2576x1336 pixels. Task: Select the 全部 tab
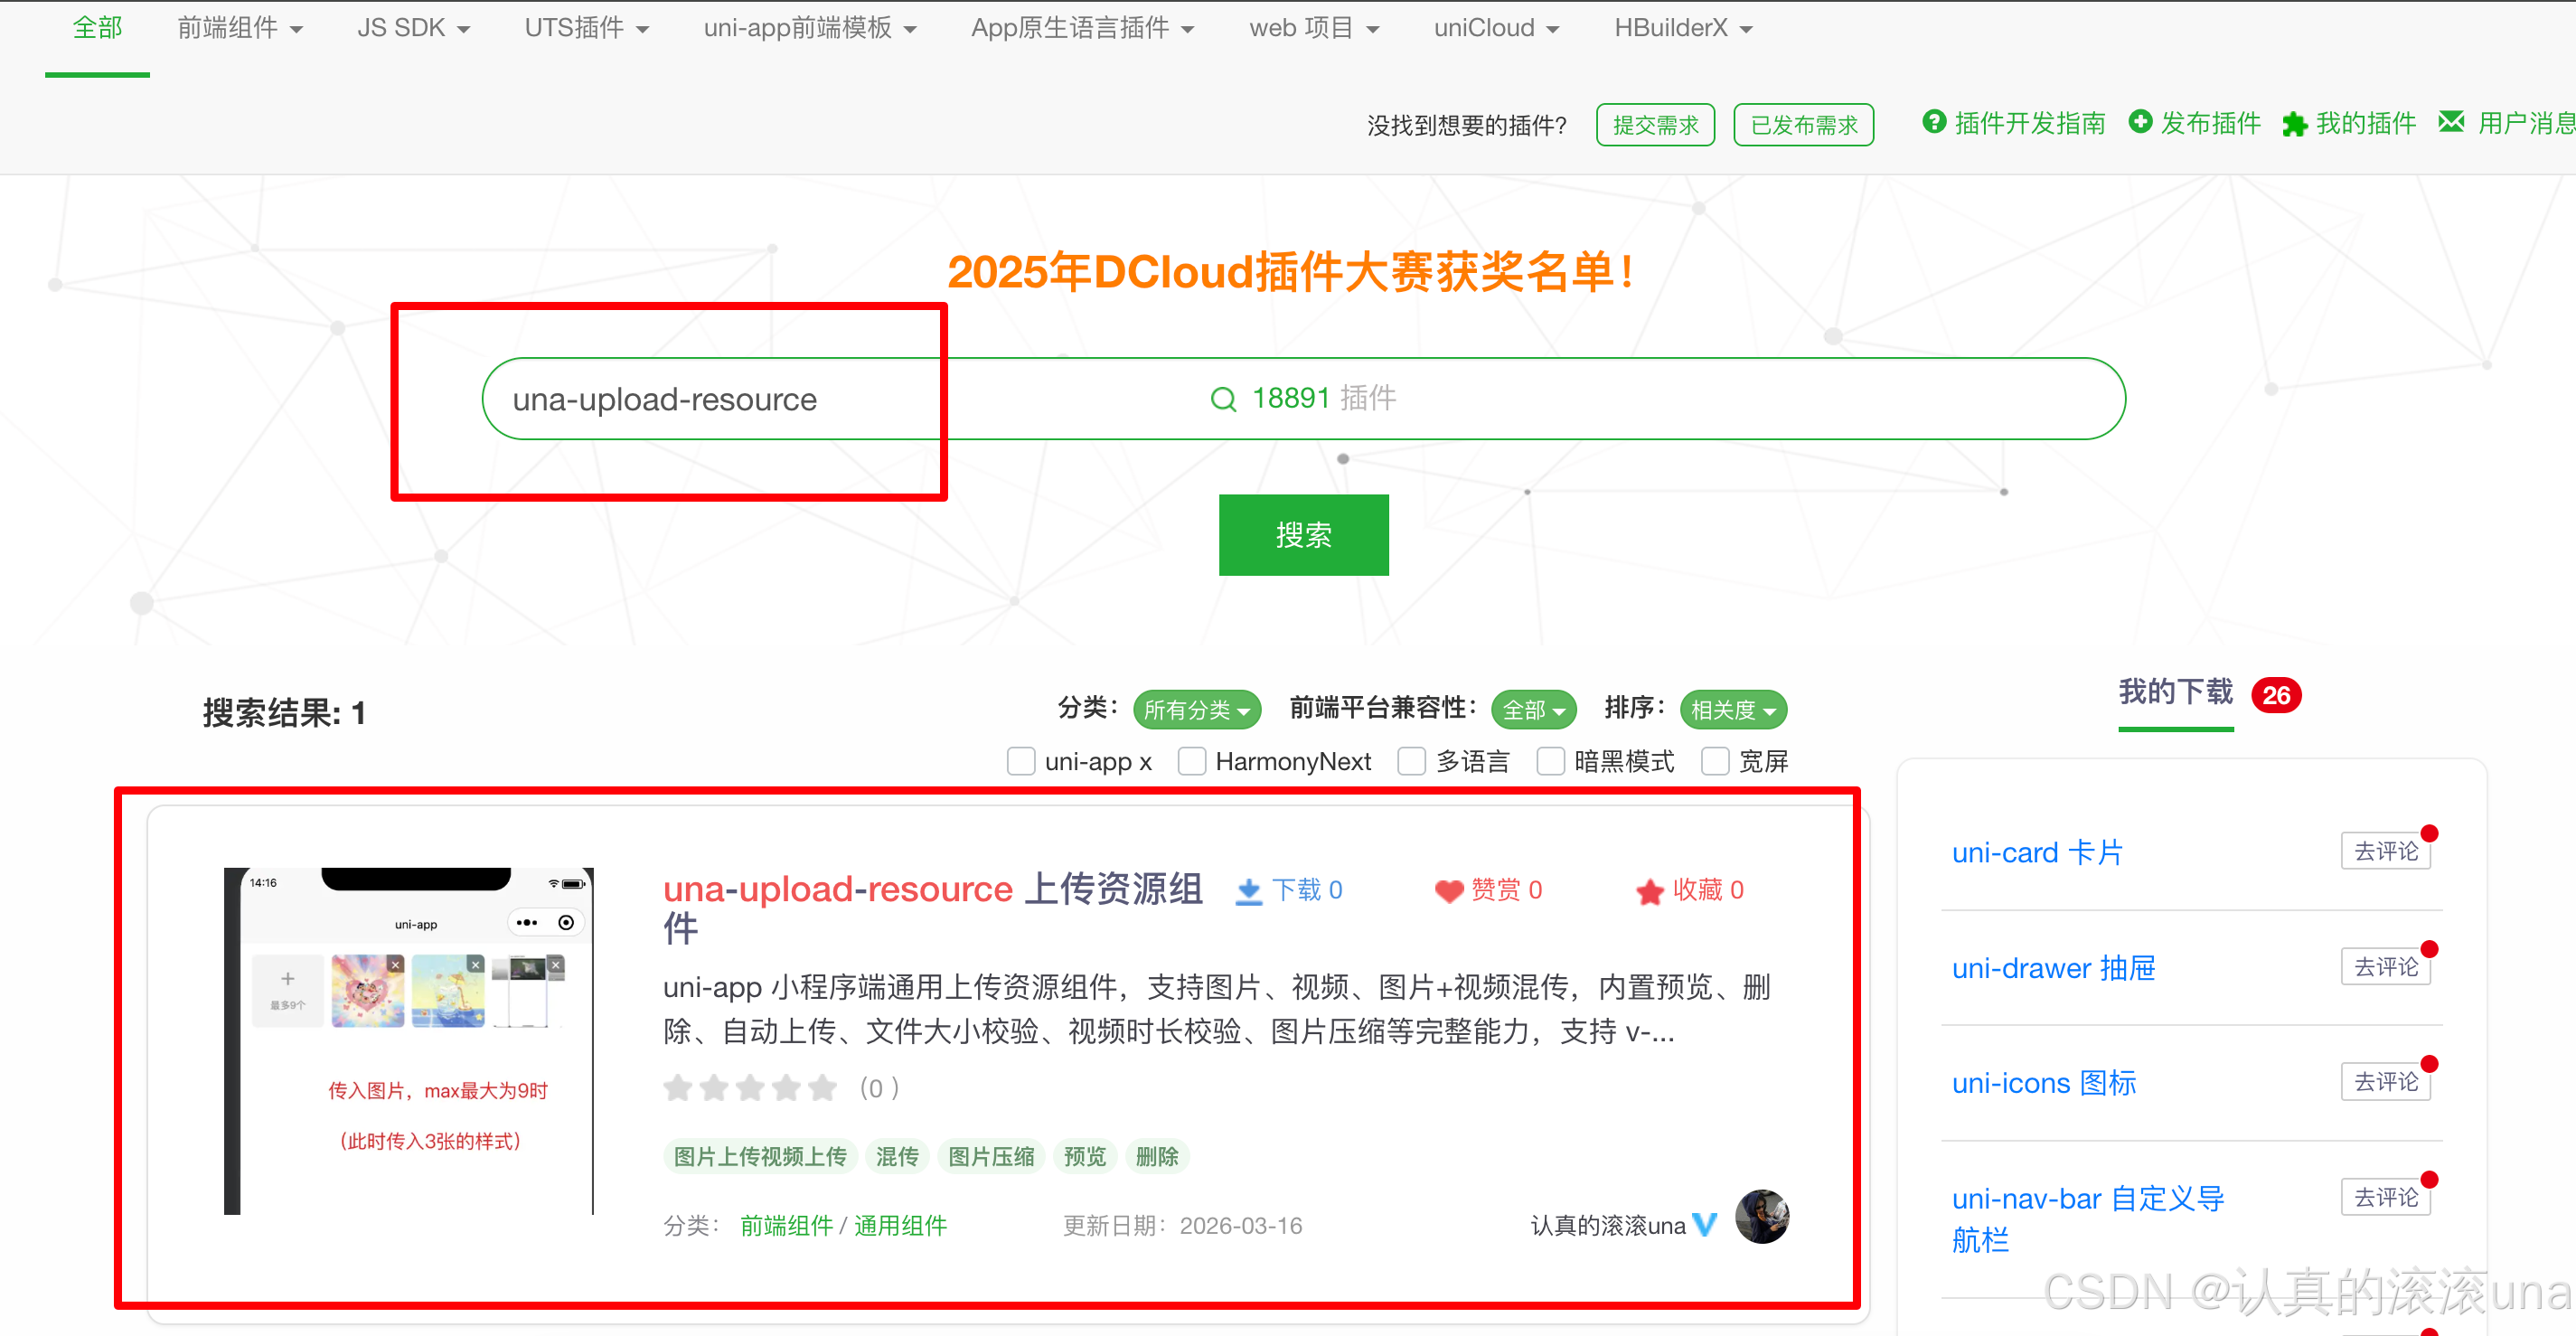[x=97, y=28]
